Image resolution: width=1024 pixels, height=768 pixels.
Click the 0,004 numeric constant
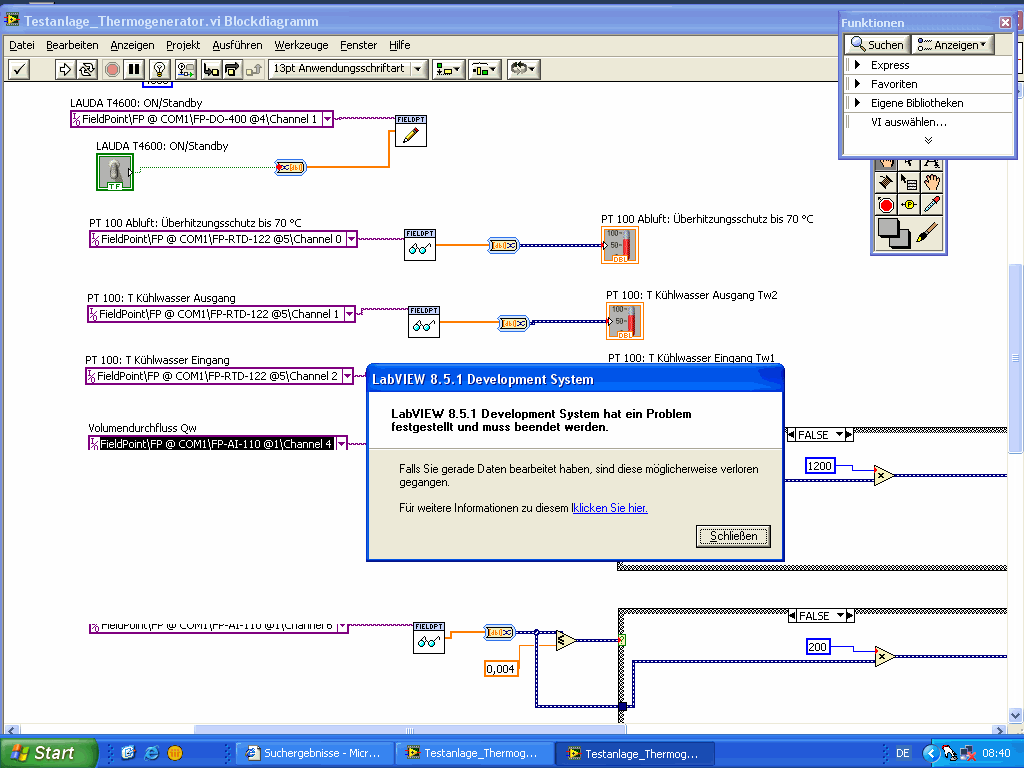tap(501, 669)
